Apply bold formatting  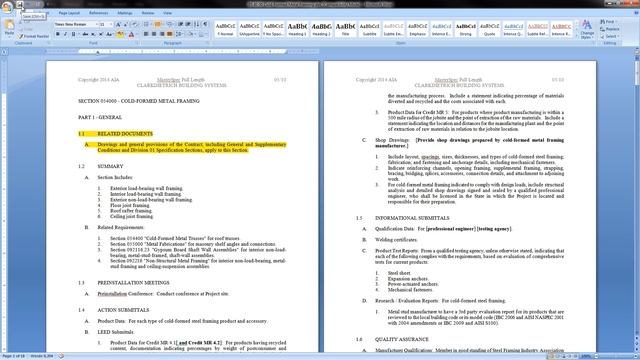[x=58, y=34]
